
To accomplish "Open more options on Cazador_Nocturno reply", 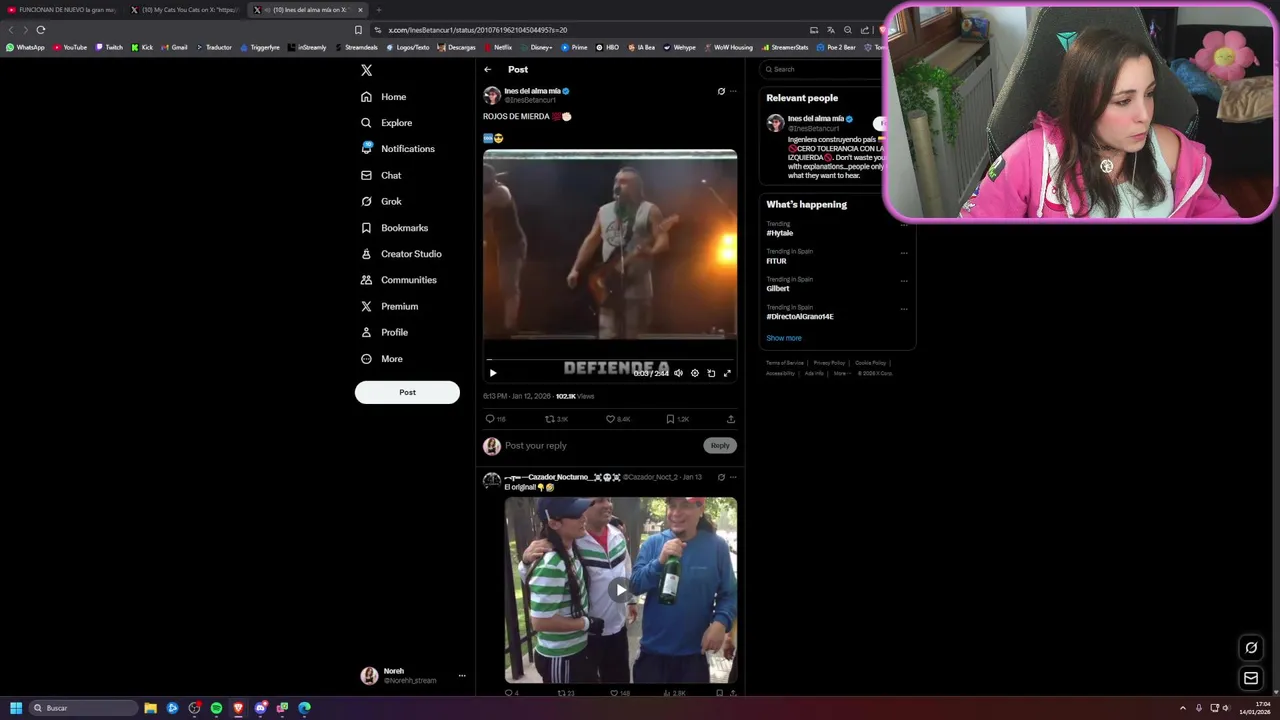I will [x=733, y=477].
